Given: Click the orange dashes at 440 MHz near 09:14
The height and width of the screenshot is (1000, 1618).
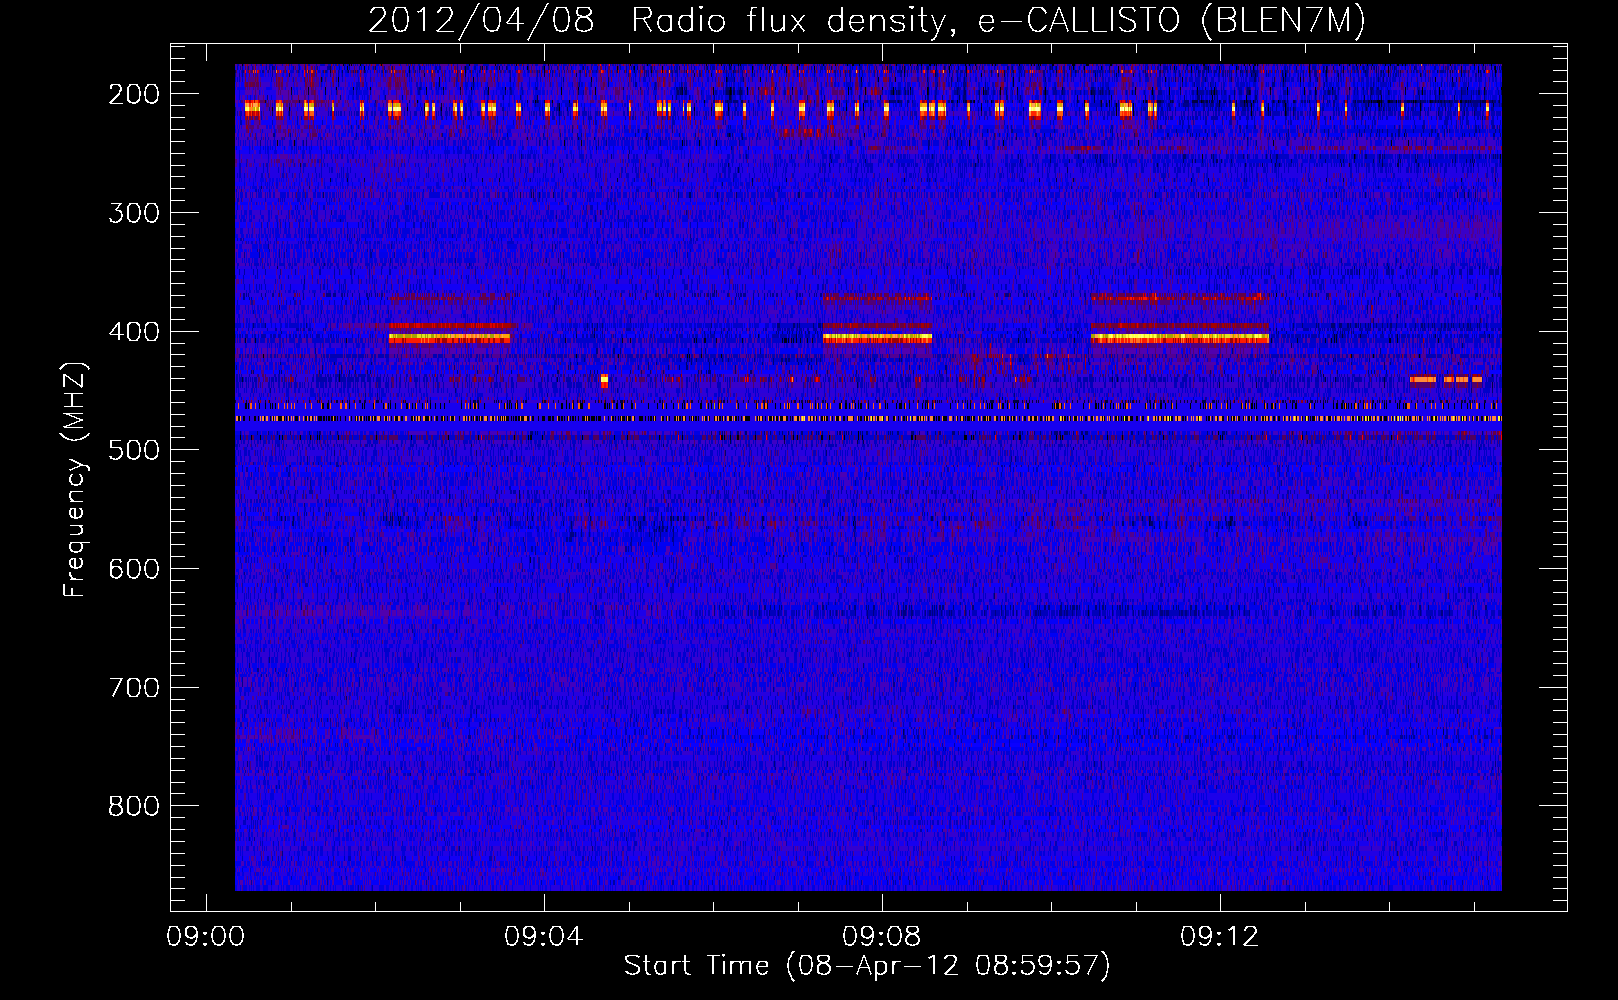Looking at the screenshot, I should pos(1446,379).
